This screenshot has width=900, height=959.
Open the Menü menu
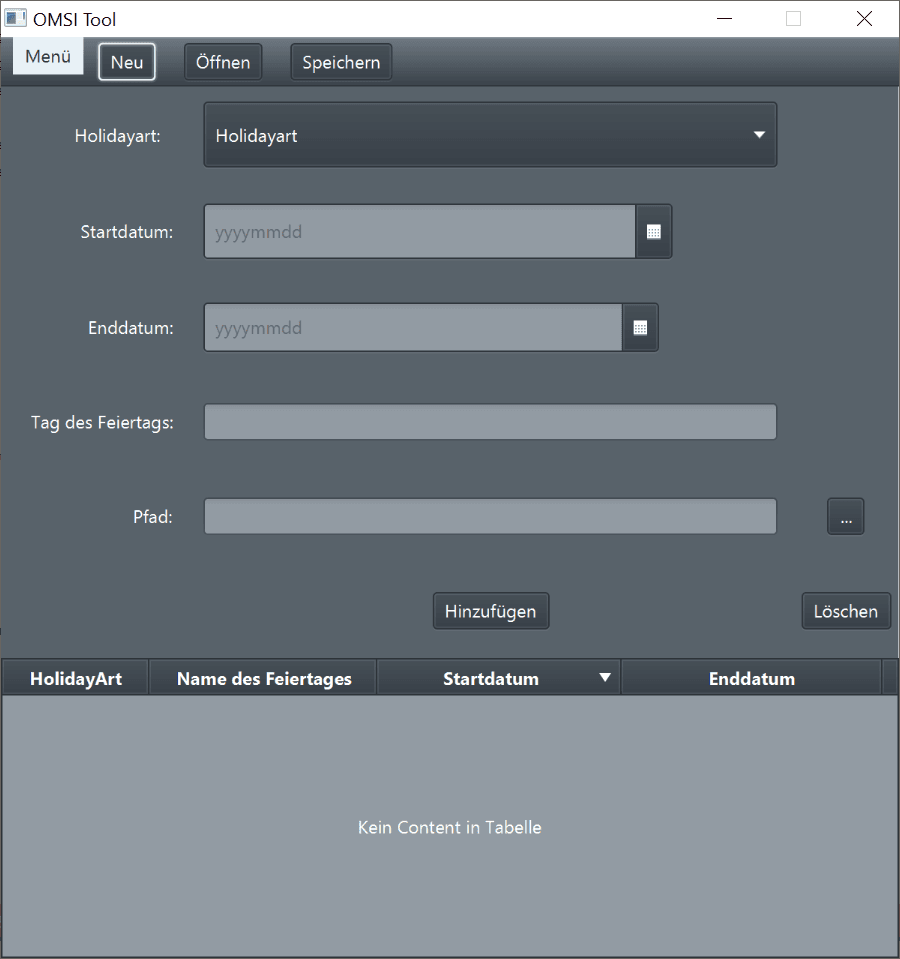[x=48, y=57]
